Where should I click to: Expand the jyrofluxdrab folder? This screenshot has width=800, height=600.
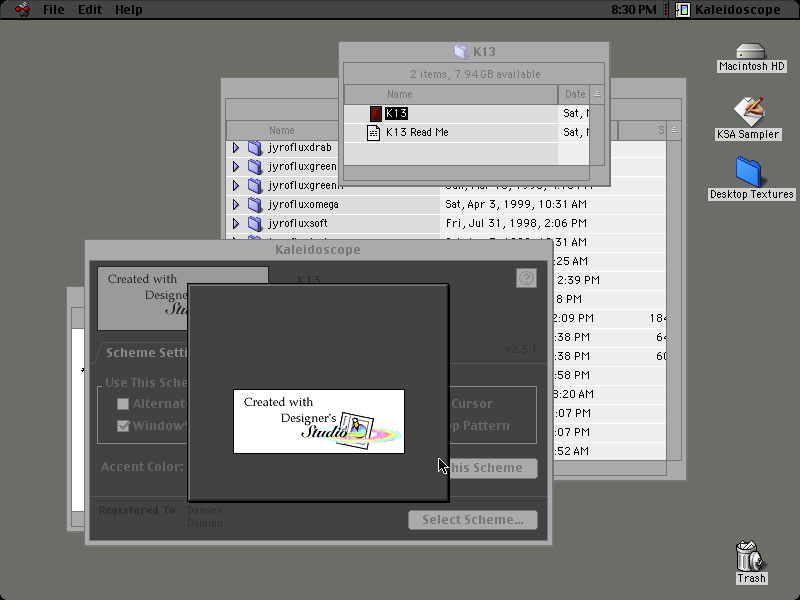click(236, 147)
